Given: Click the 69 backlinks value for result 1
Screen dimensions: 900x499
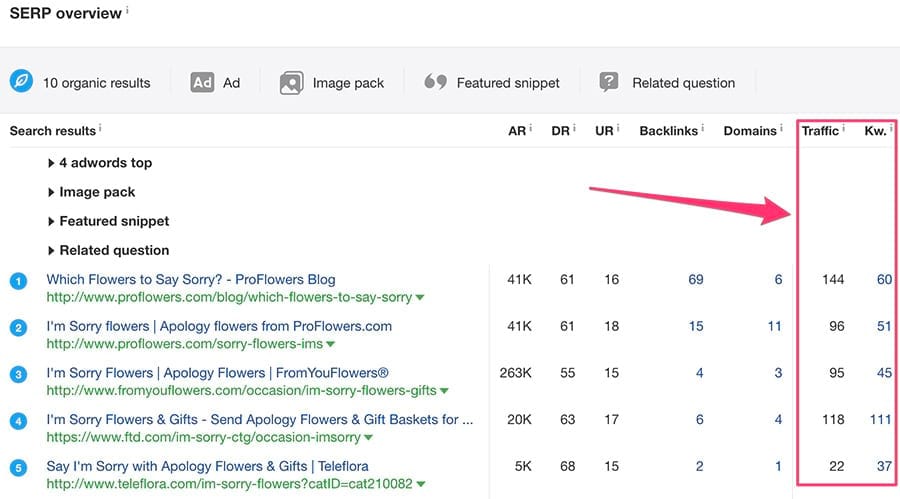Looking at the screenshot, I should 695,280.
